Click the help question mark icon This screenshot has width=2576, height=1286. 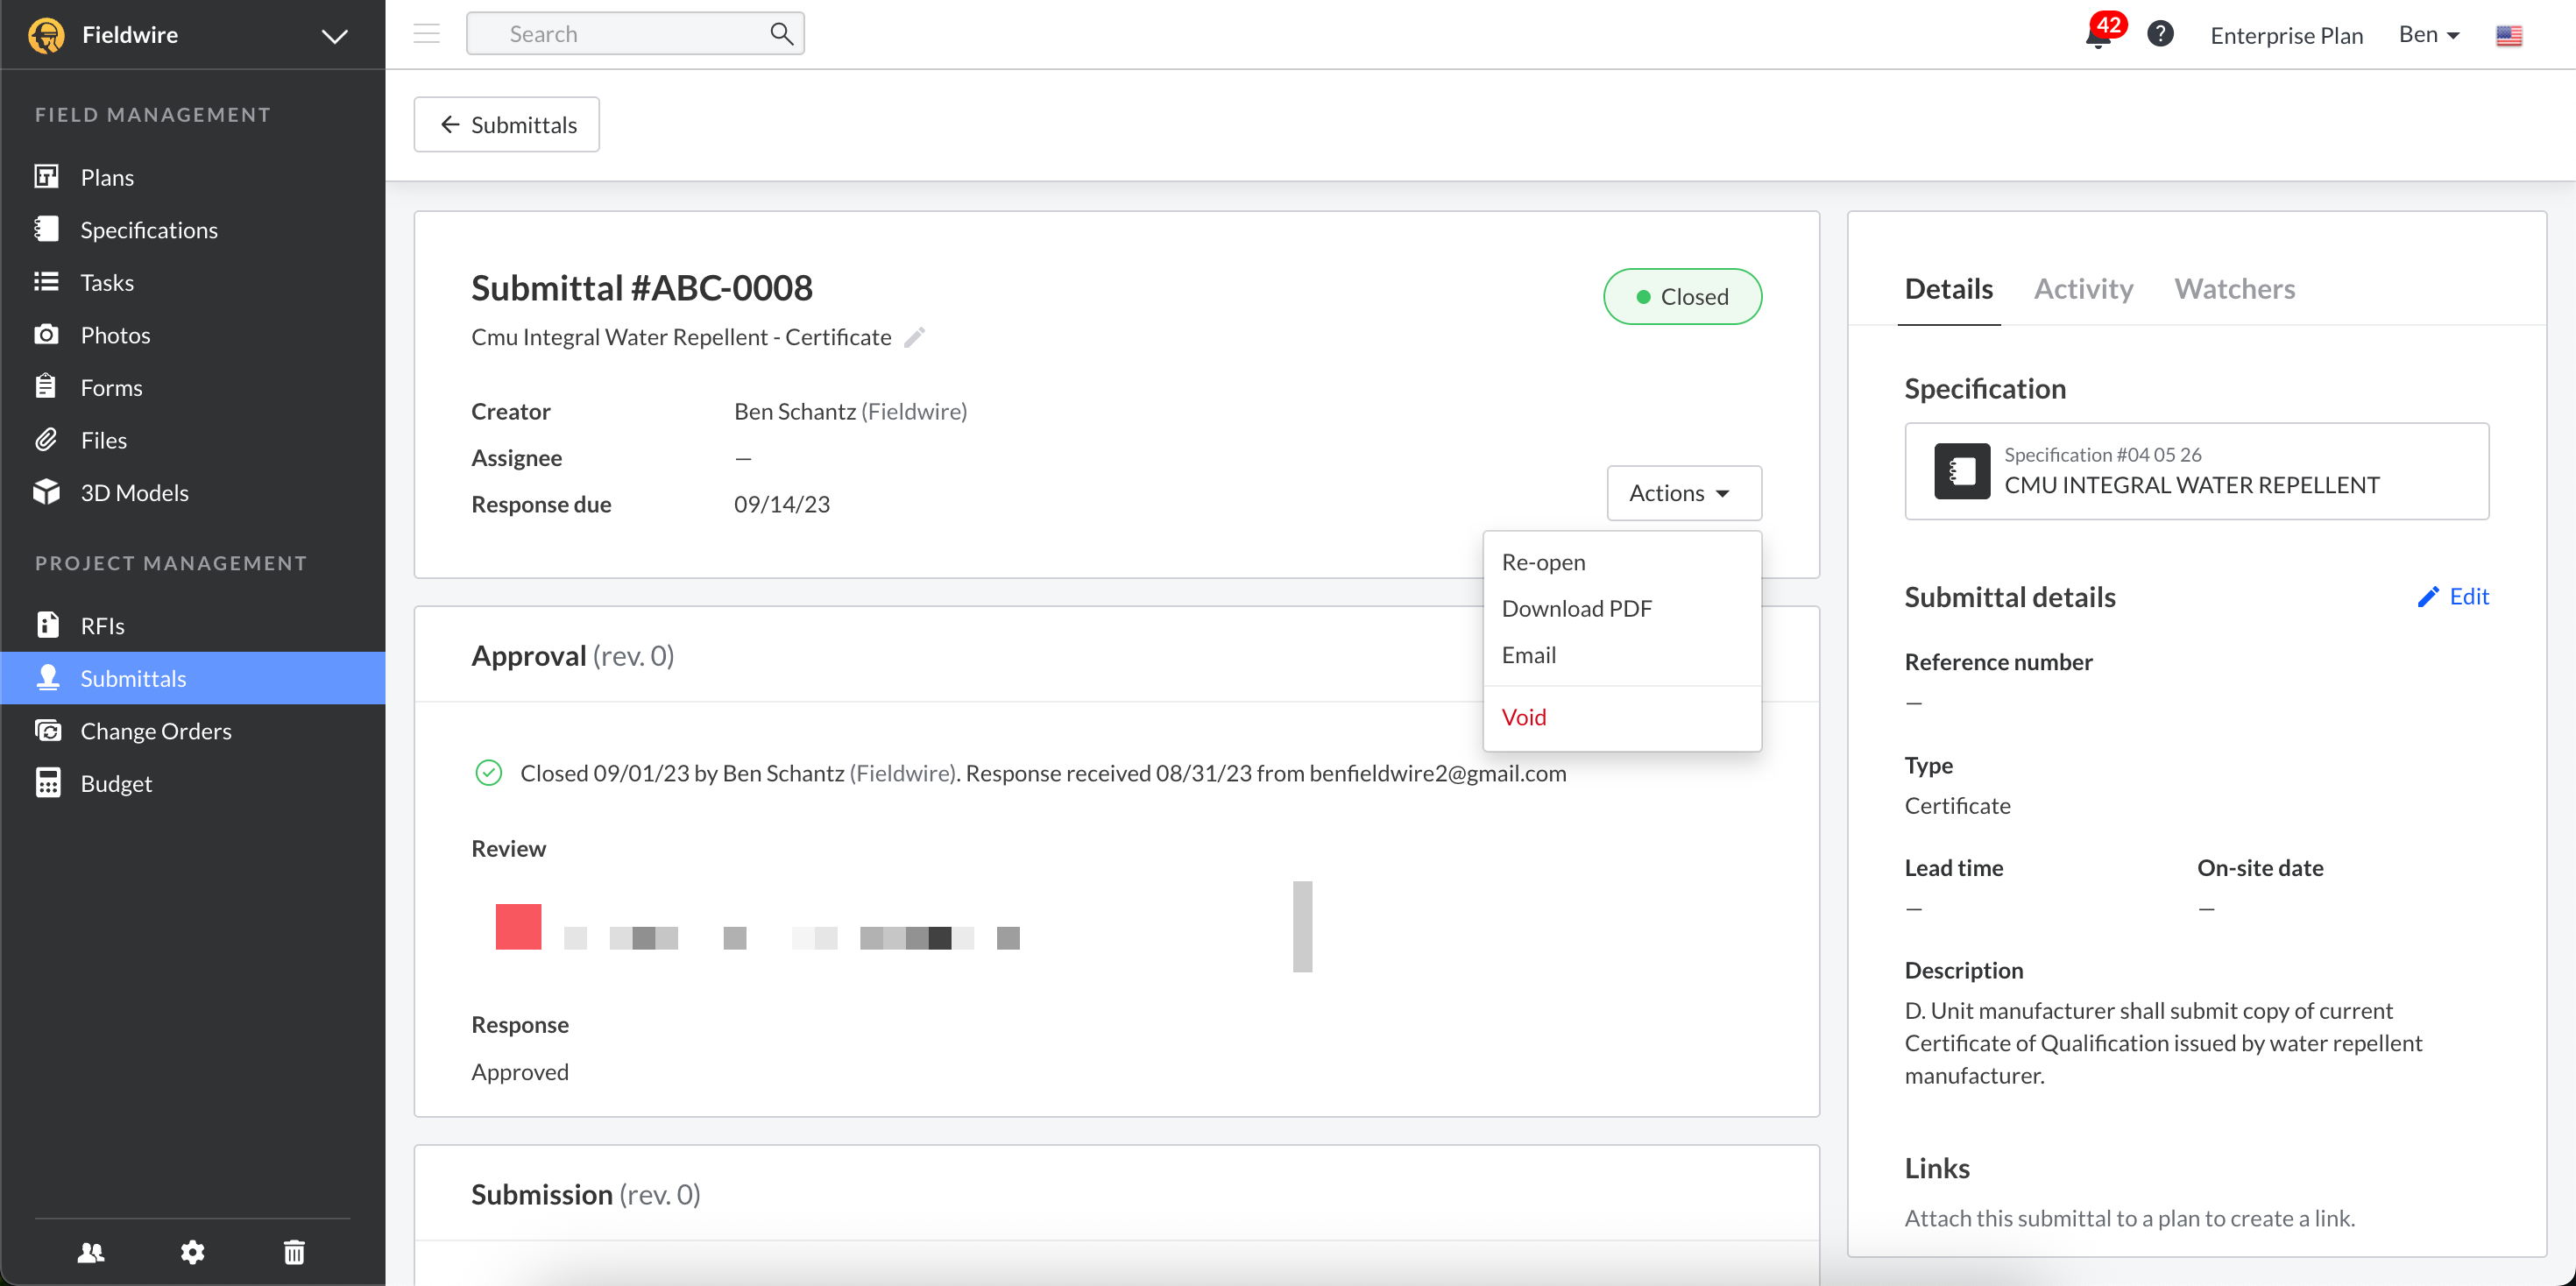click(2160, 34)
